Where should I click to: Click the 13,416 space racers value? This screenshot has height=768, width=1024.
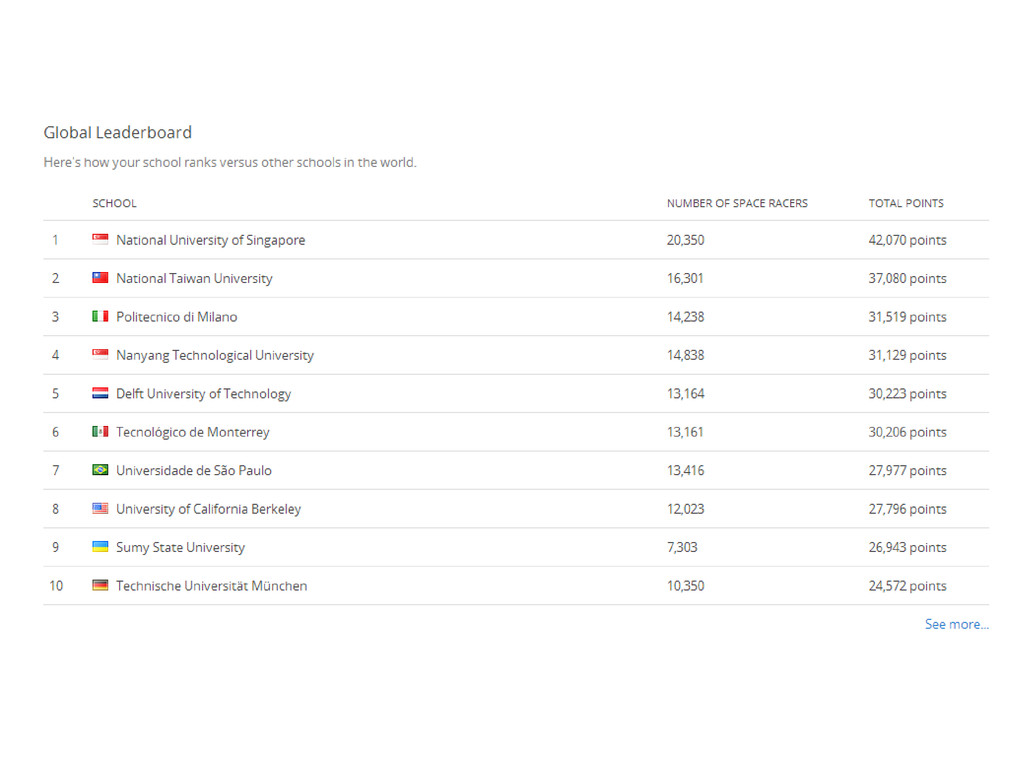tap(686, 470)
